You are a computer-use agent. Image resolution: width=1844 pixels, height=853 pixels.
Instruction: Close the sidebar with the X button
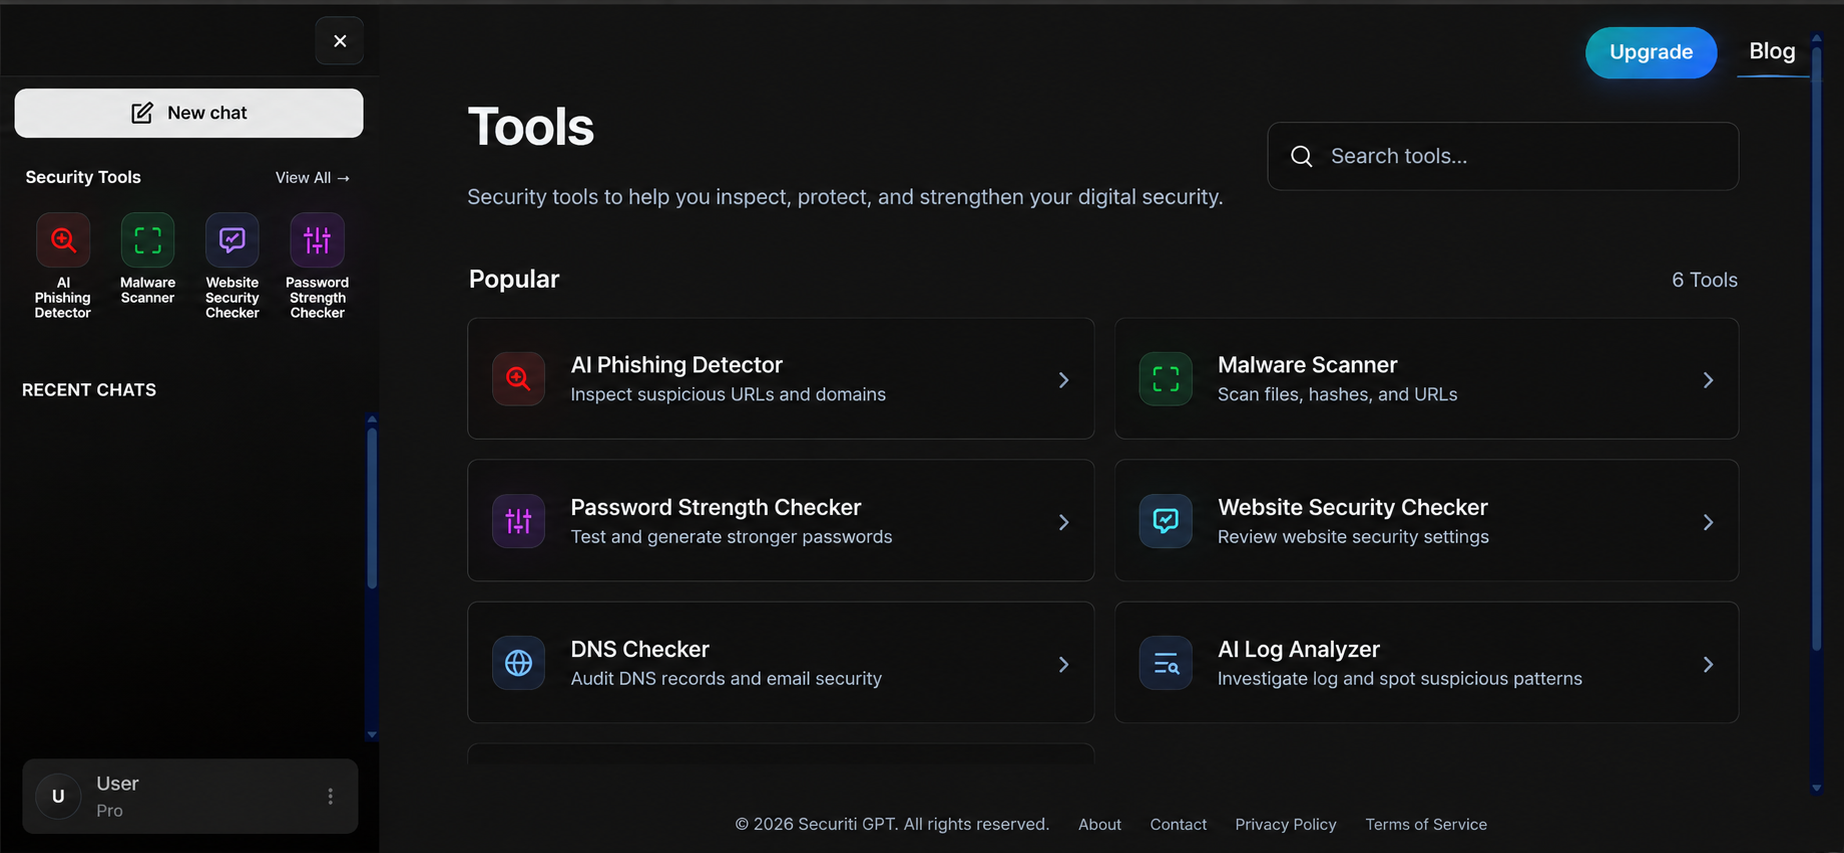[340, 41]
